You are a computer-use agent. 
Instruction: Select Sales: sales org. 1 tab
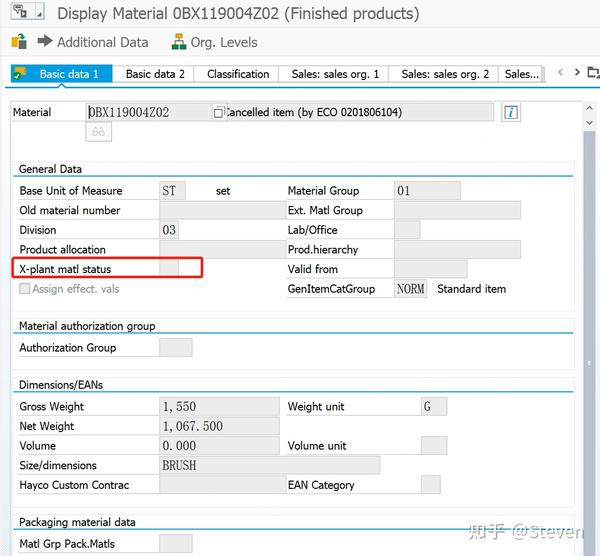click(x=335, y=74)
